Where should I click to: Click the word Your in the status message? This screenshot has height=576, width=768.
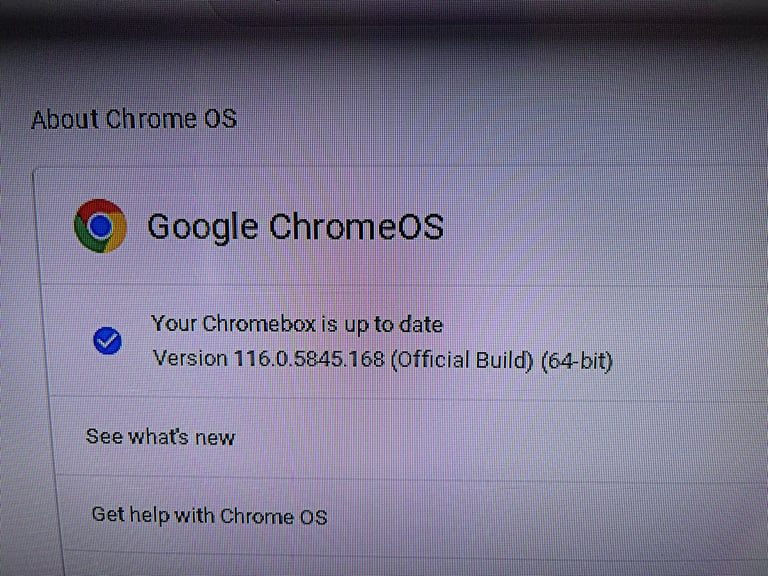(x=173, y=323)
